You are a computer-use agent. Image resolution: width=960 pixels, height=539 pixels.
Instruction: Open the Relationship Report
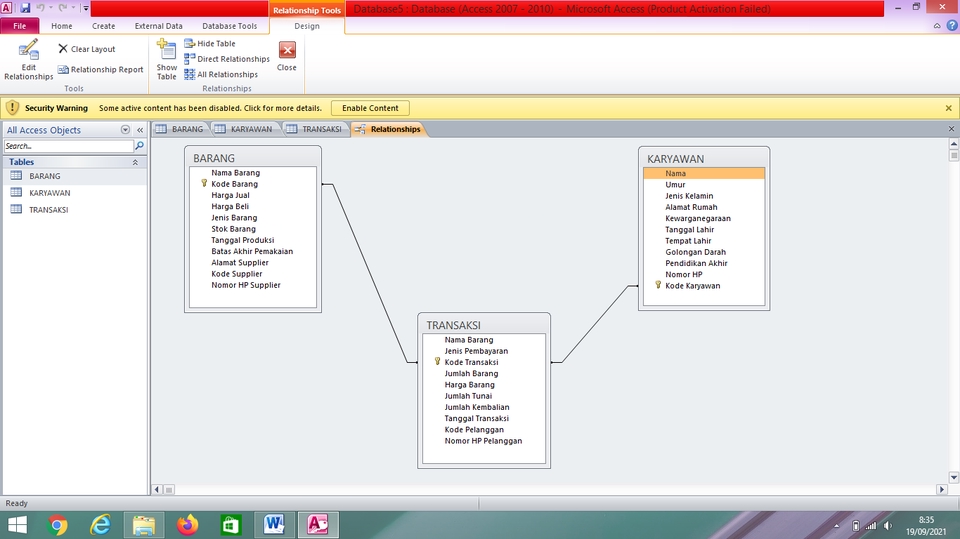coord(100,70)
